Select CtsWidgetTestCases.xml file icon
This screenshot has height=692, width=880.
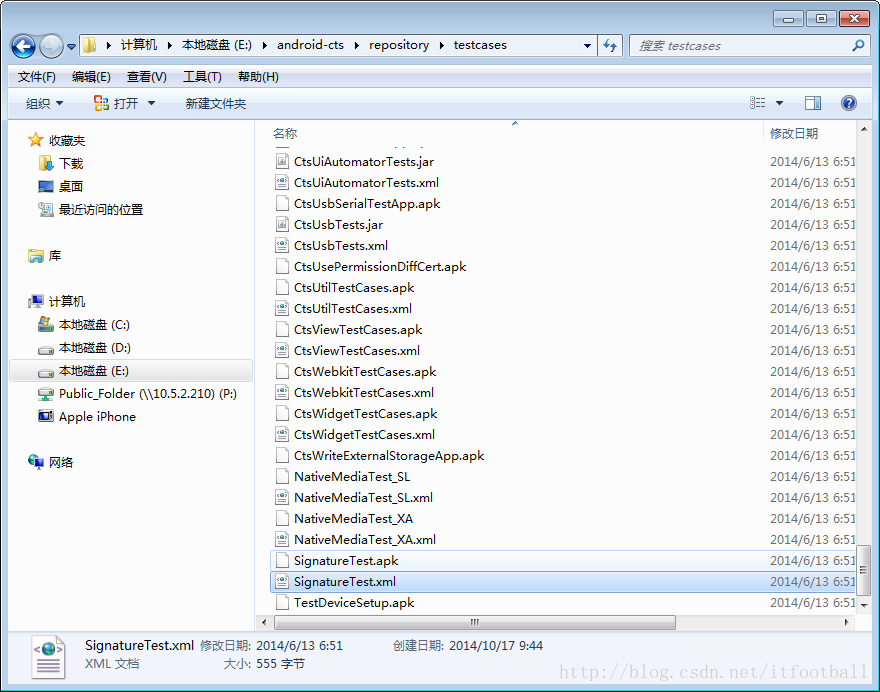point(282,434)
